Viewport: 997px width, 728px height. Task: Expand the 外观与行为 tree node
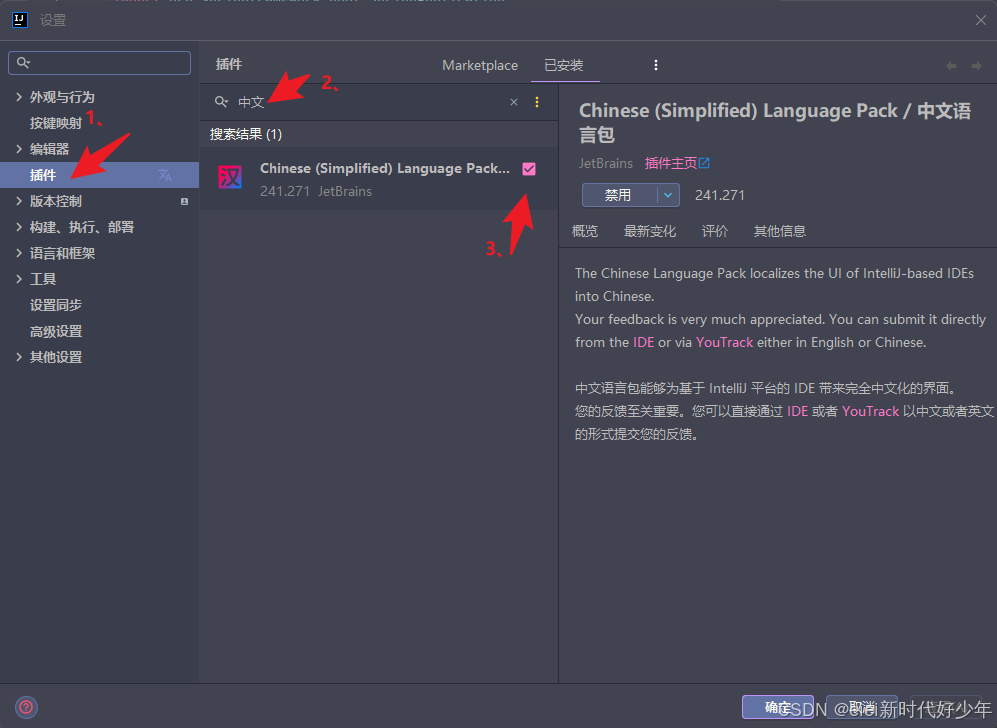click(x=19, y=97)
